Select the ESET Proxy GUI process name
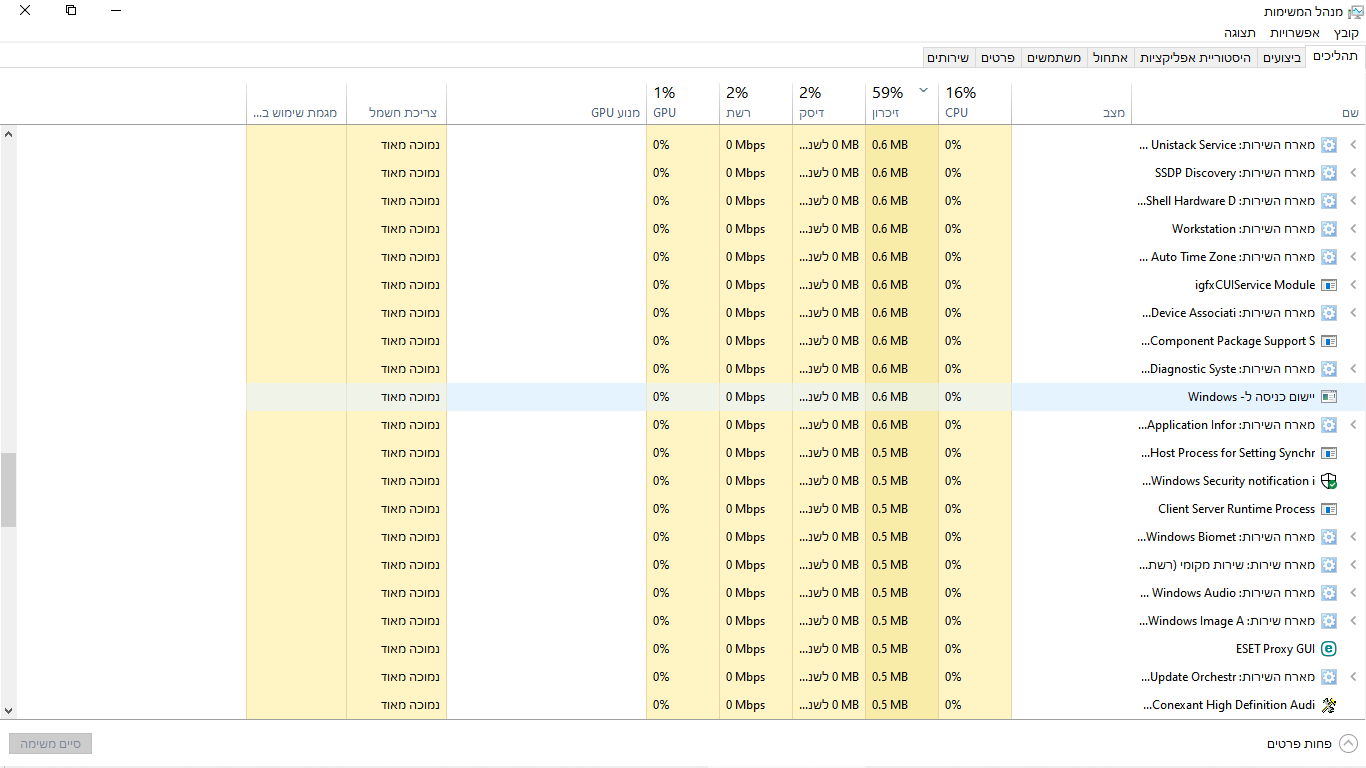The height and width of the screenshot is (768, 1366). coord(1275,649)
